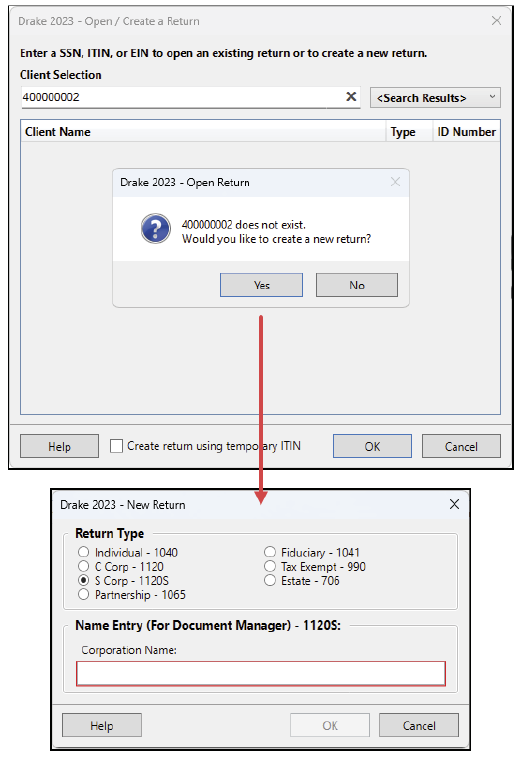Click Cancel in New Return dialog
Viewport: 521px width, 759px height.
coord(419,725)
